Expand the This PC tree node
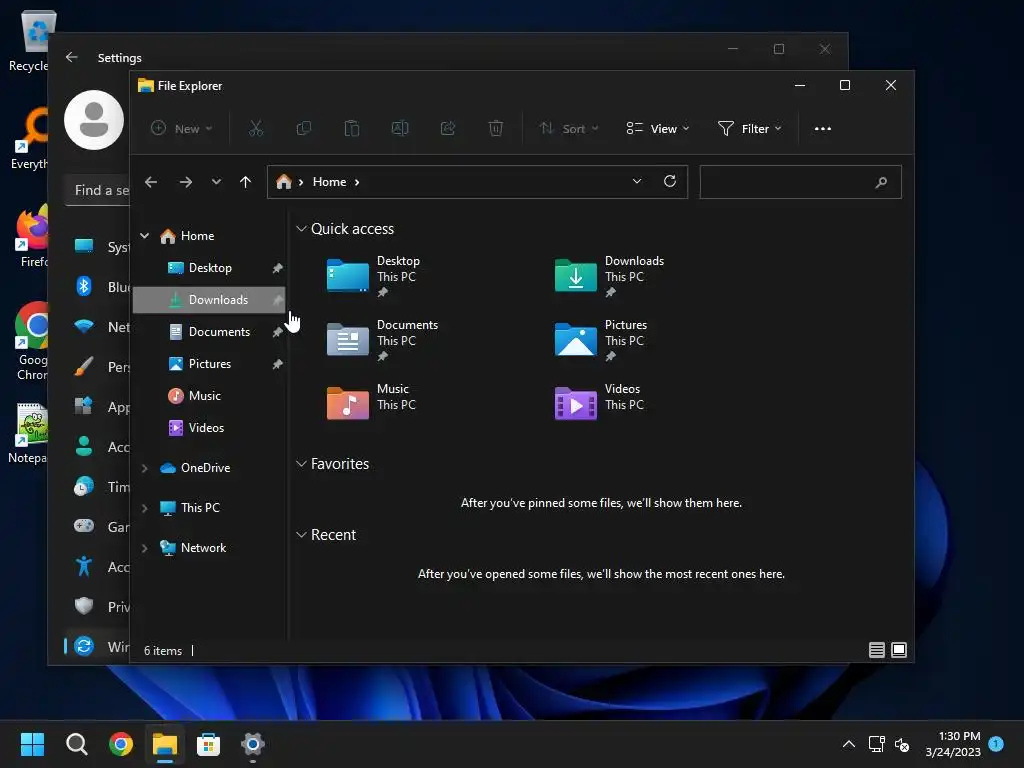1024x768 pixels. pyautogui.click(x=145, y=507)
